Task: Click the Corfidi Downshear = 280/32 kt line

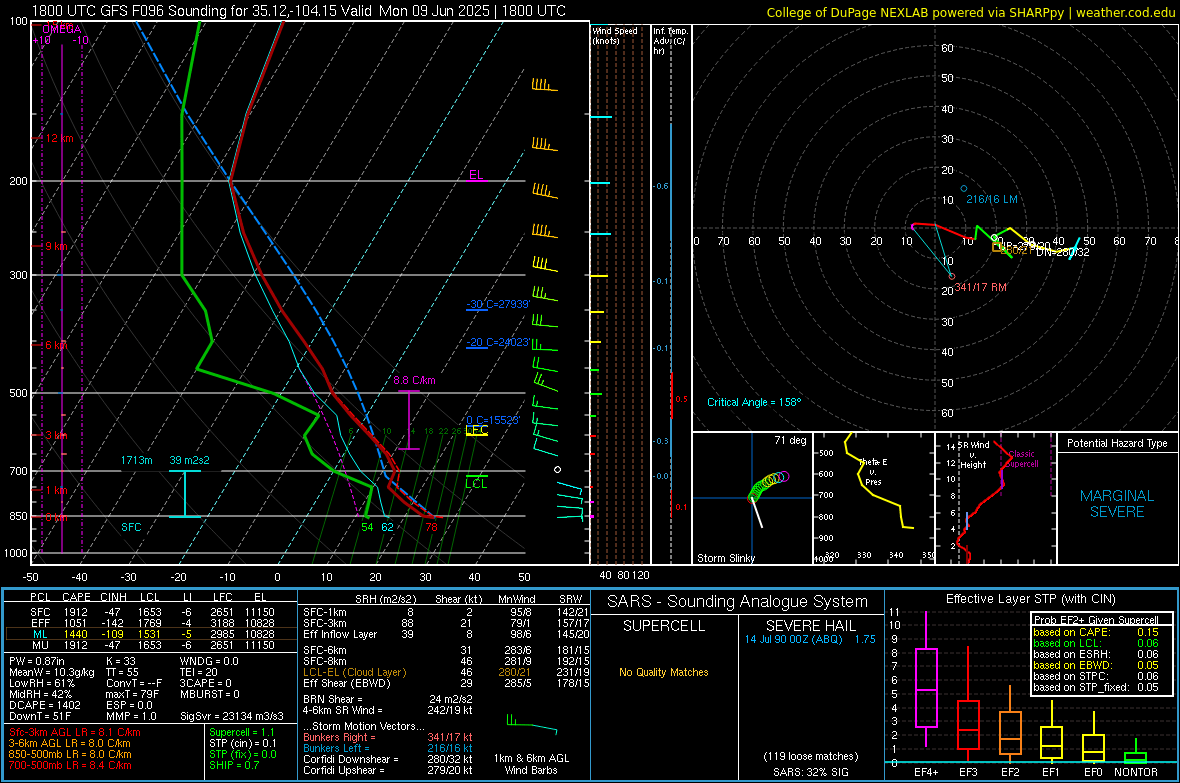Action: [388, 759]
